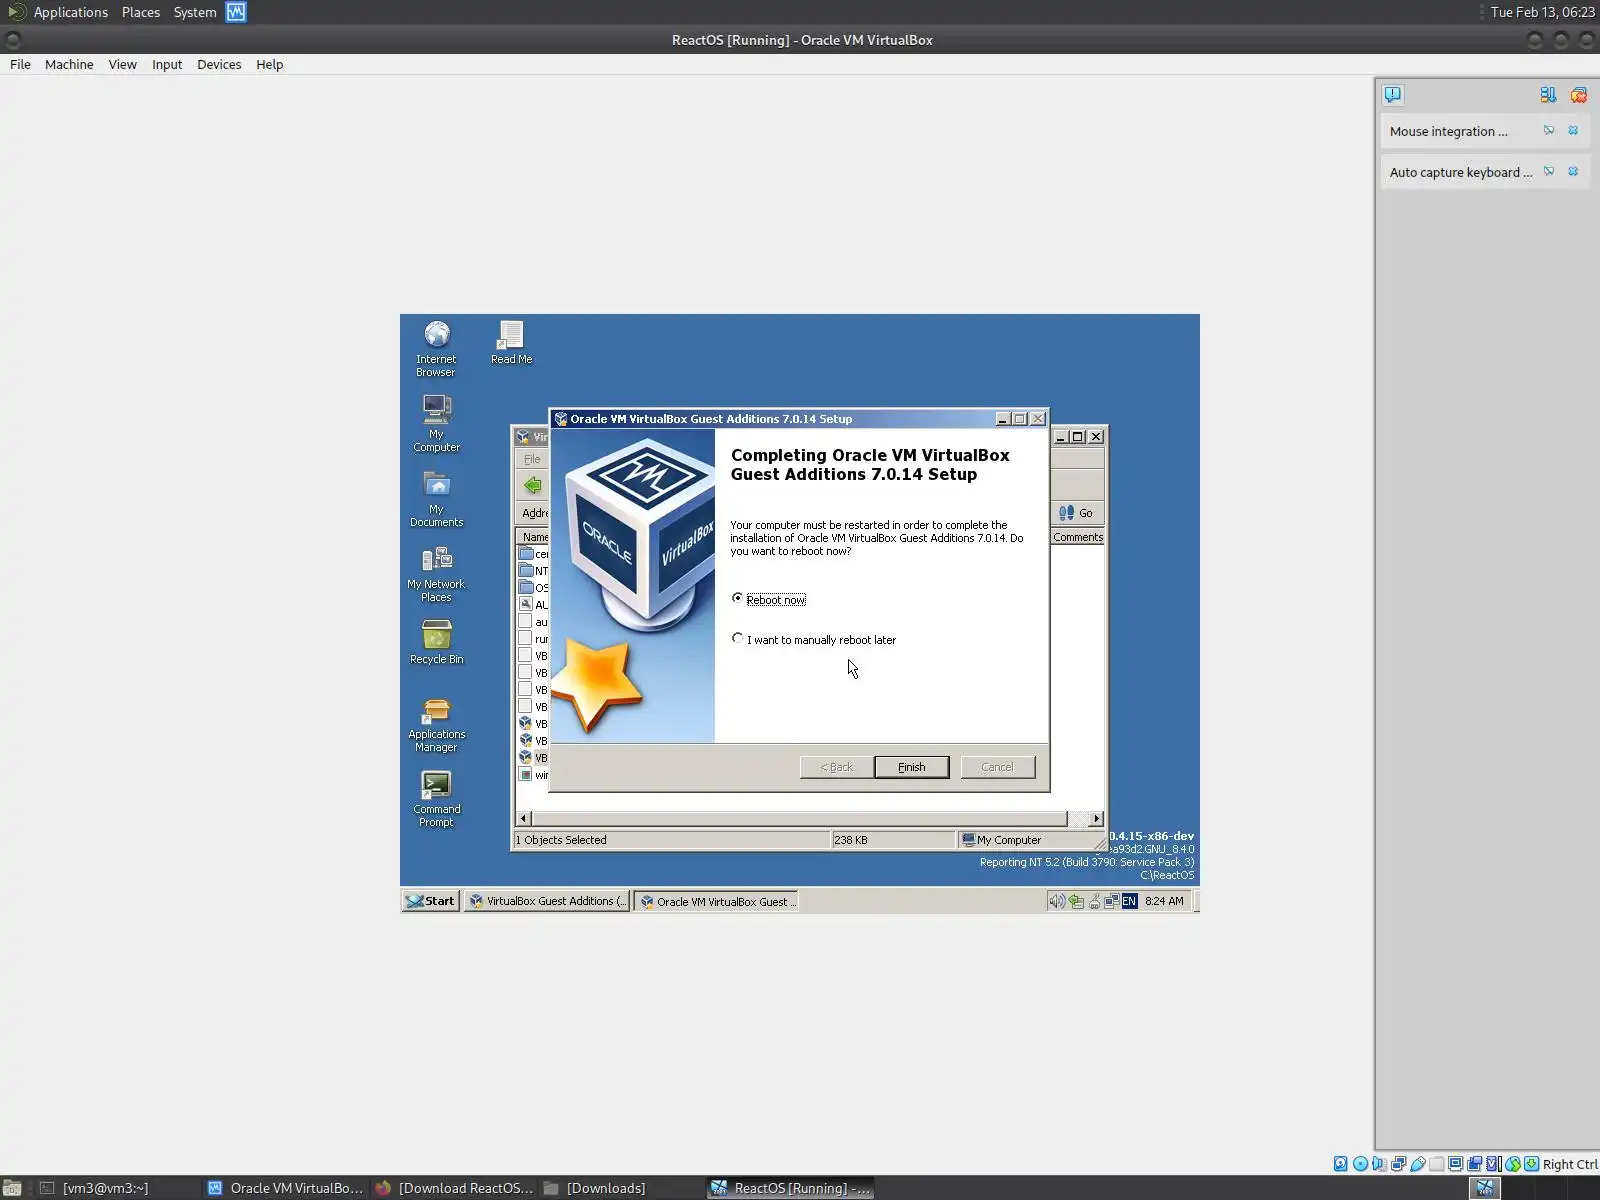Click the notification sort order icon
The height and width of the screenshot is (1200, 1600).
(1548, 95)
